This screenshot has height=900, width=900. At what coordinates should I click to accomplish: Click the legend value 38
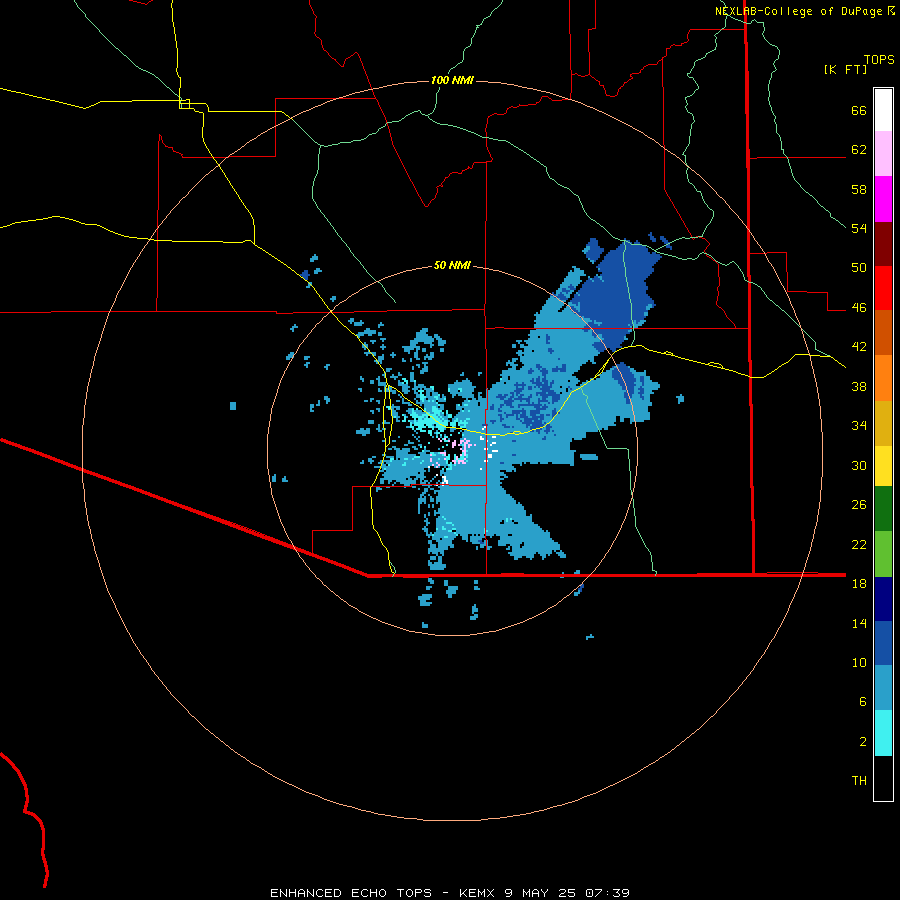tap(859, 386)
